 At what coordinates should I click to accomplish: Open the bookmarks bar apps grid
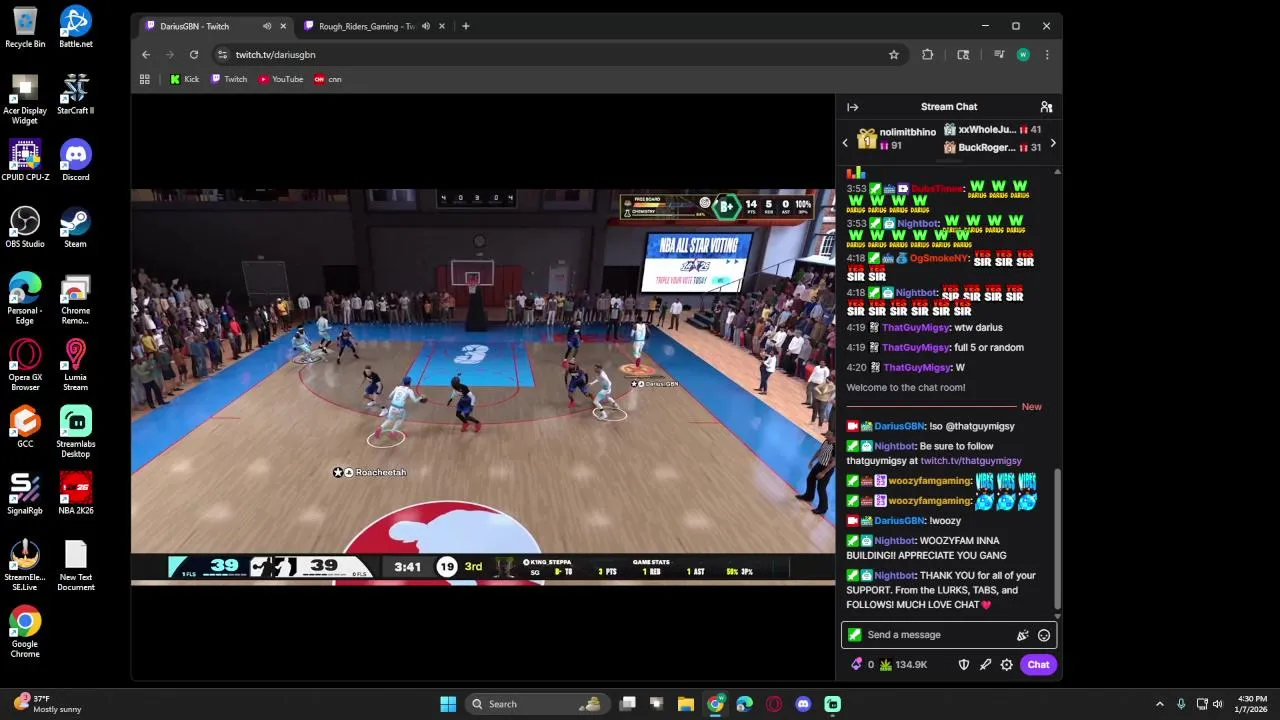tap(145, 79)
